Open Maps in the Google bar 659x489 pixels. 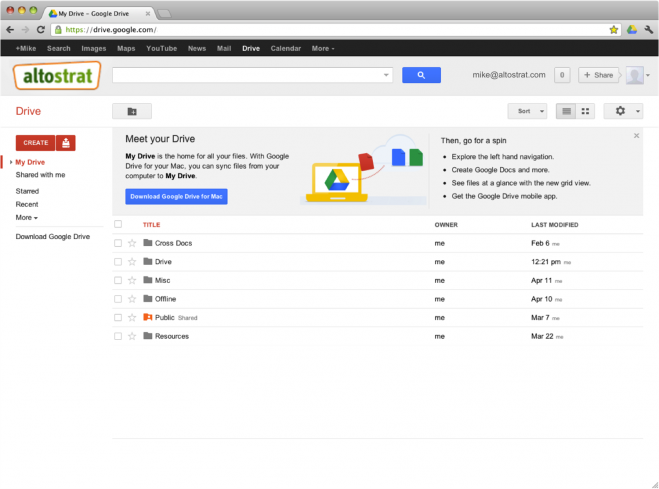click(x=126, y=49)
